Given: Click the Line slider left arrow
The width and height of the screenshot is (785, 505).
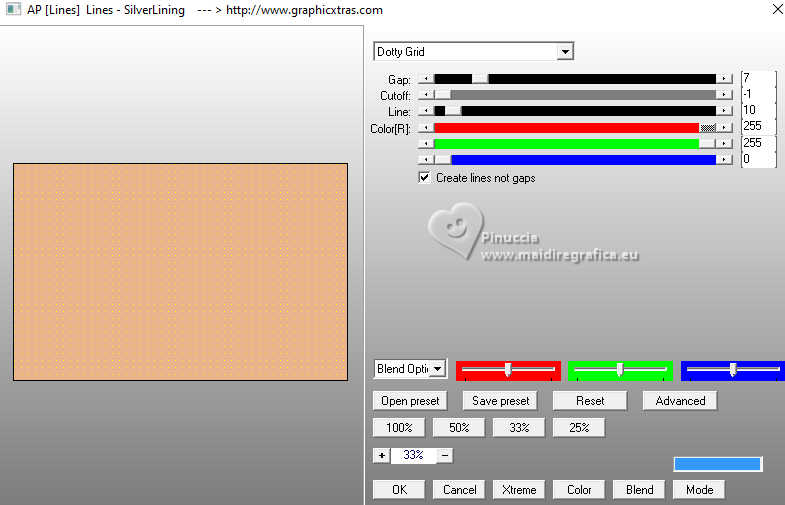Looking at the screenshot, I should [x=426, y=111].
